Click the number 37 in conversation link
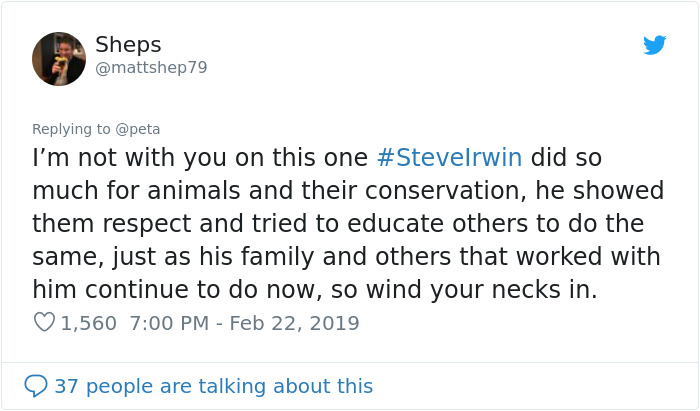The image size is (700, 411). click(66, 385)
